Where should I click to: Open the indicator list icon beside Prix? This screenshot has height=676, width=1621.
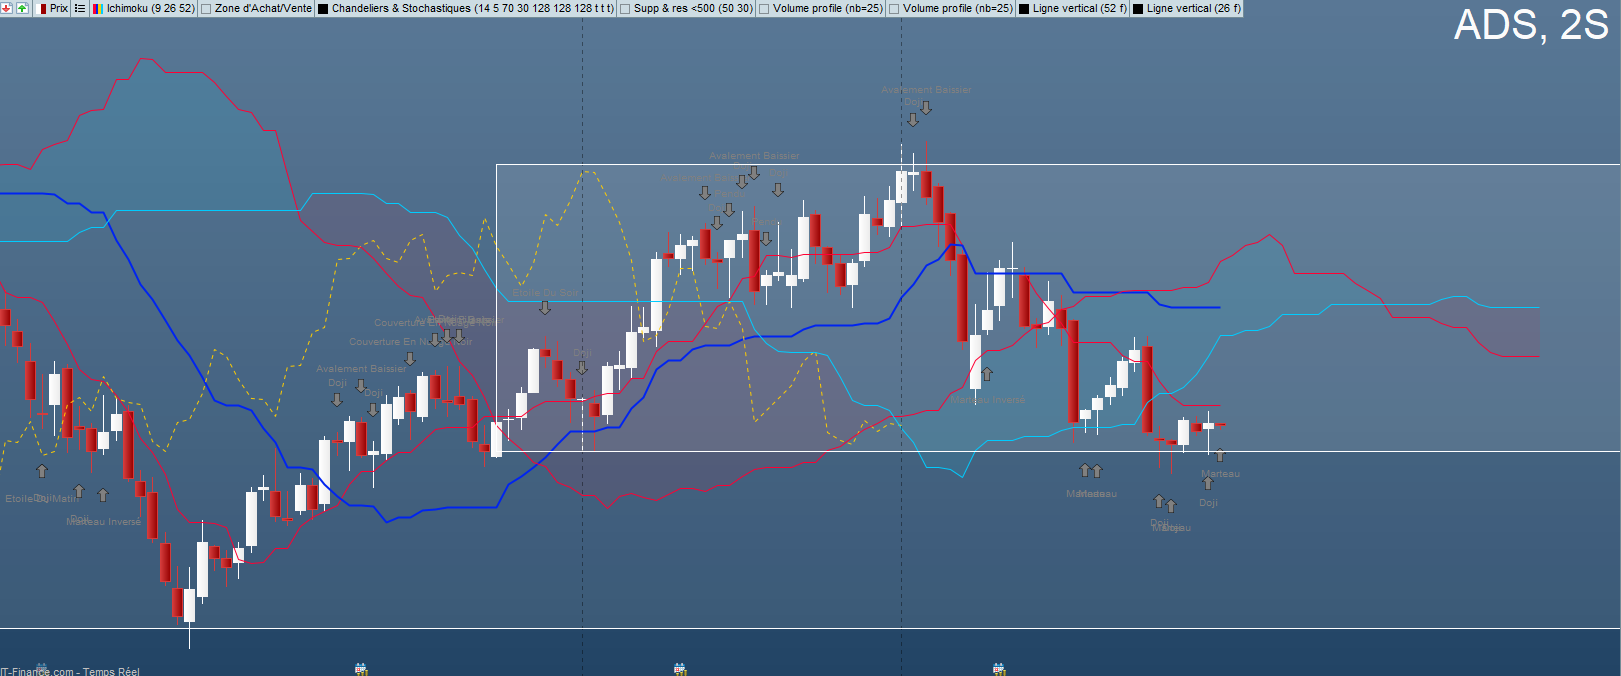(x=80, y=8)
